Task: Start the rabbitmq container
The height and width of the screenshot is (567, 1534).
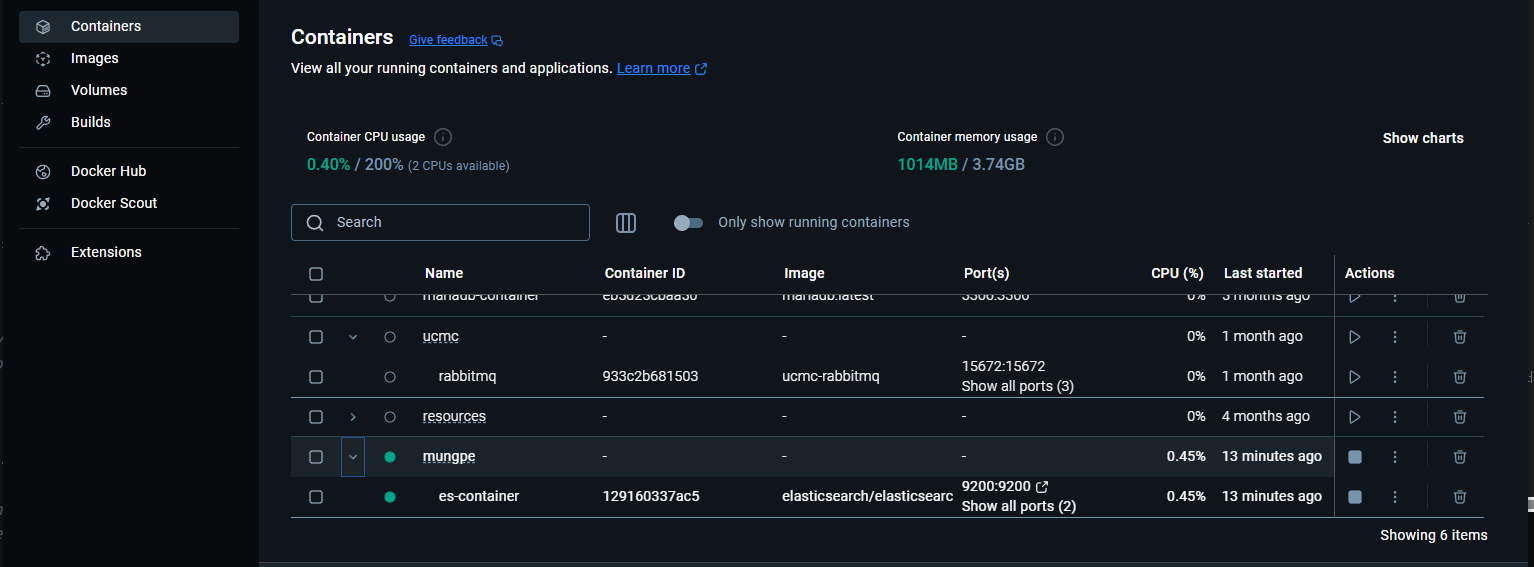Action: click(x=1355, y=377)
